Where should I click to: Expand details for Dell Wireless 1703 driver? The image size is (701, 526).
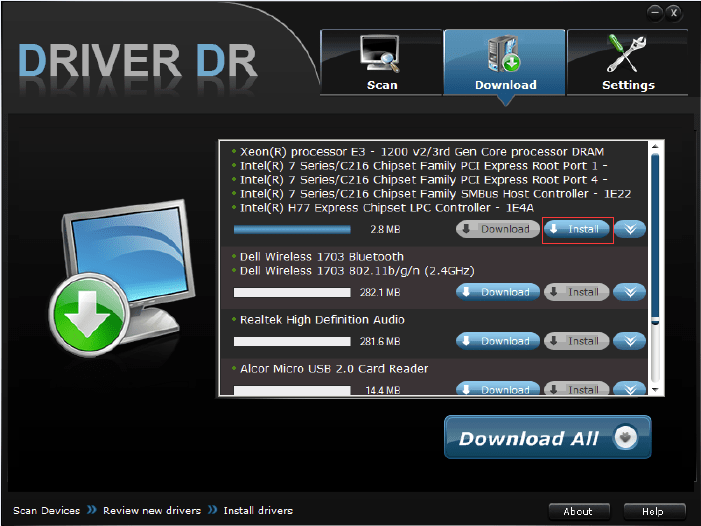pyautogui.click(x=629, y=292)
